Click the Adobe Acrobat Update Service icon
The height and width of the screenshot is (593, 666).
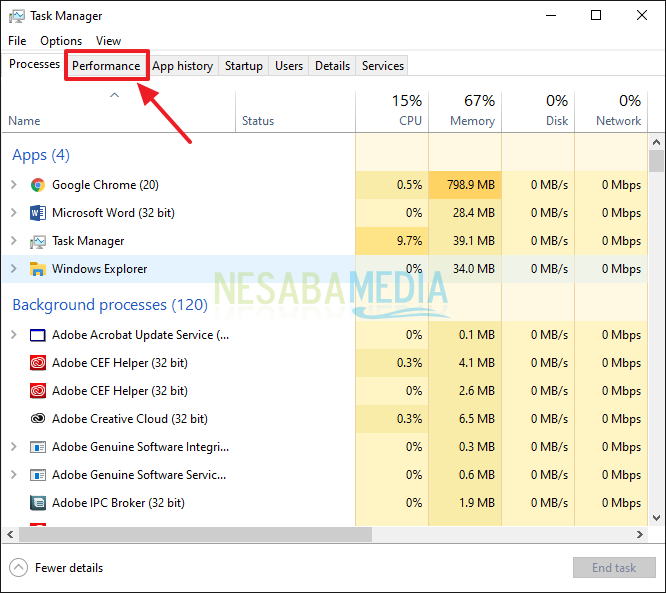coord(38,335)
